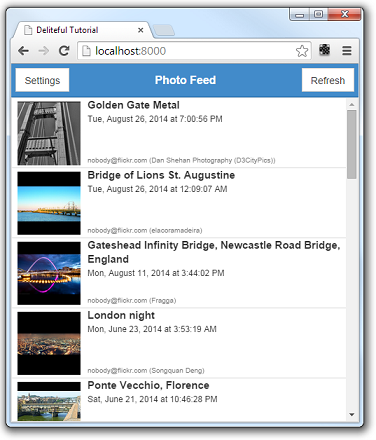Click the scrollbar down arrow

pos(352,414)
